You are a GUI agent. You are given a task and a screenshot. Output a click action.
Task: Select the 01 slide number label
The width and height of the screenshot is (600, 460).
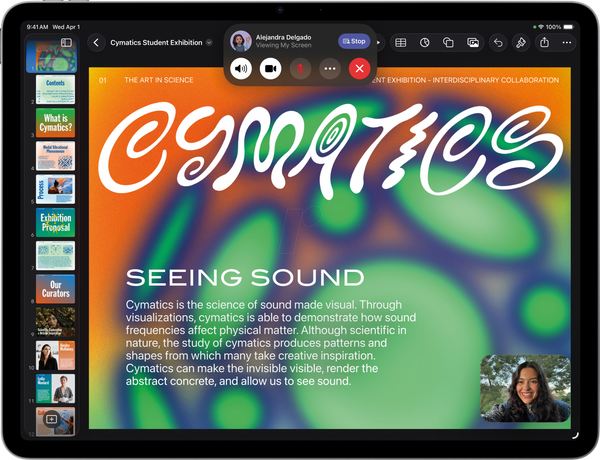coord(103,80)
